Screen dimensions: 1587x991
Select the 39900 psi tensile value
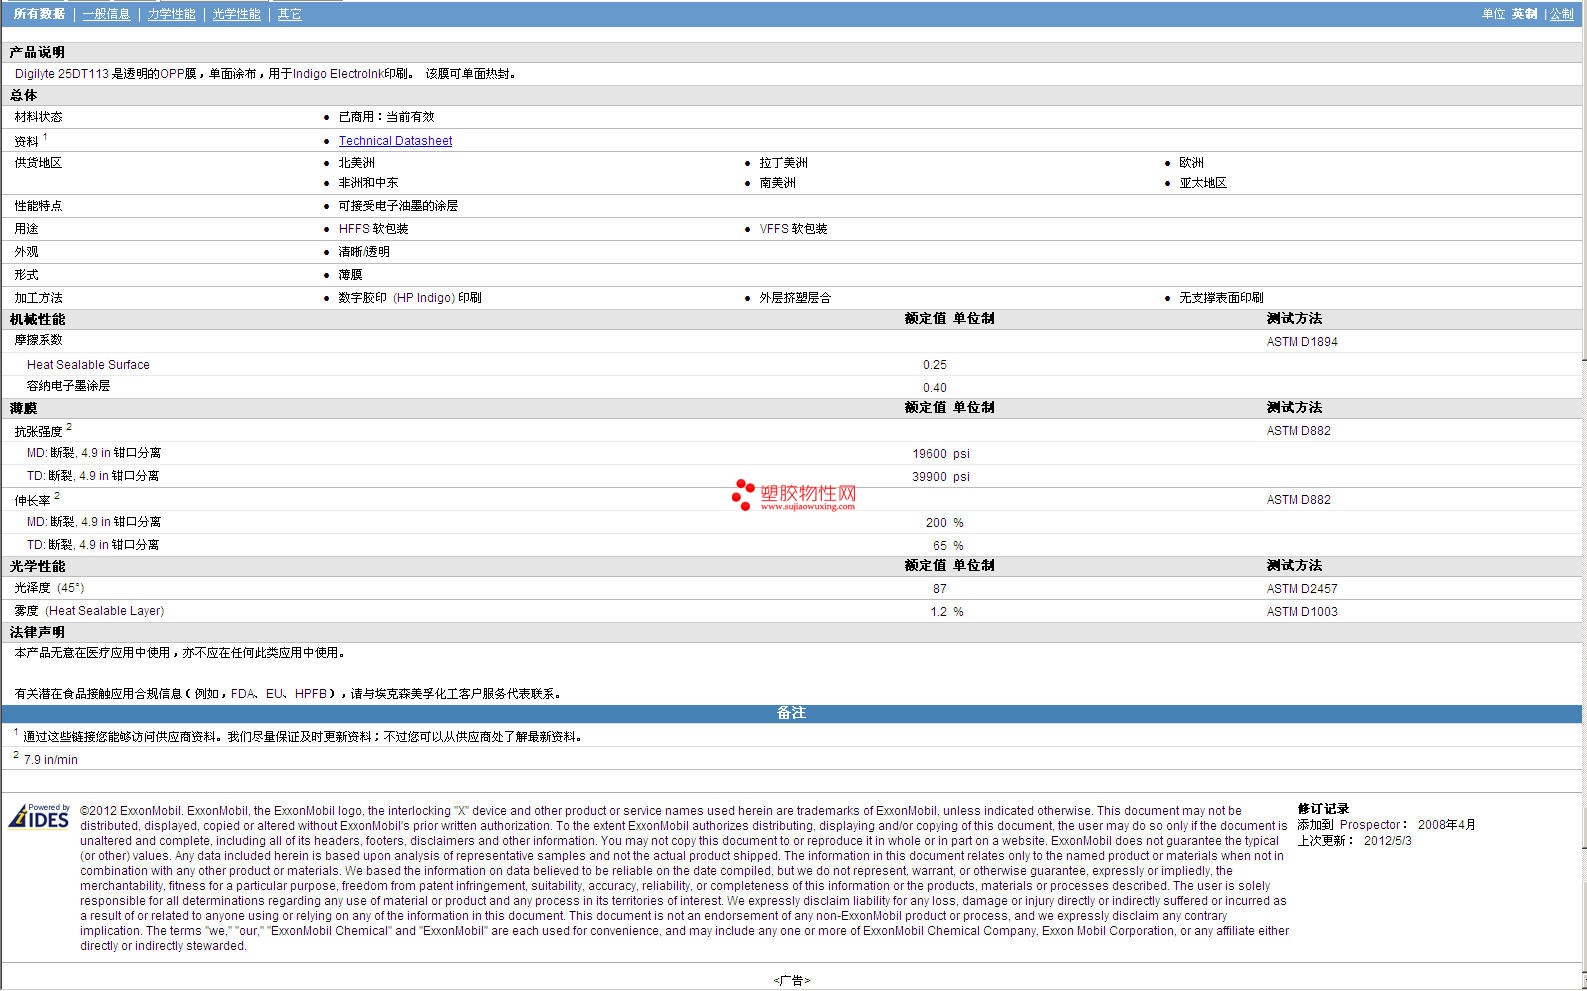pyautogui.click(x=941, y=477)
